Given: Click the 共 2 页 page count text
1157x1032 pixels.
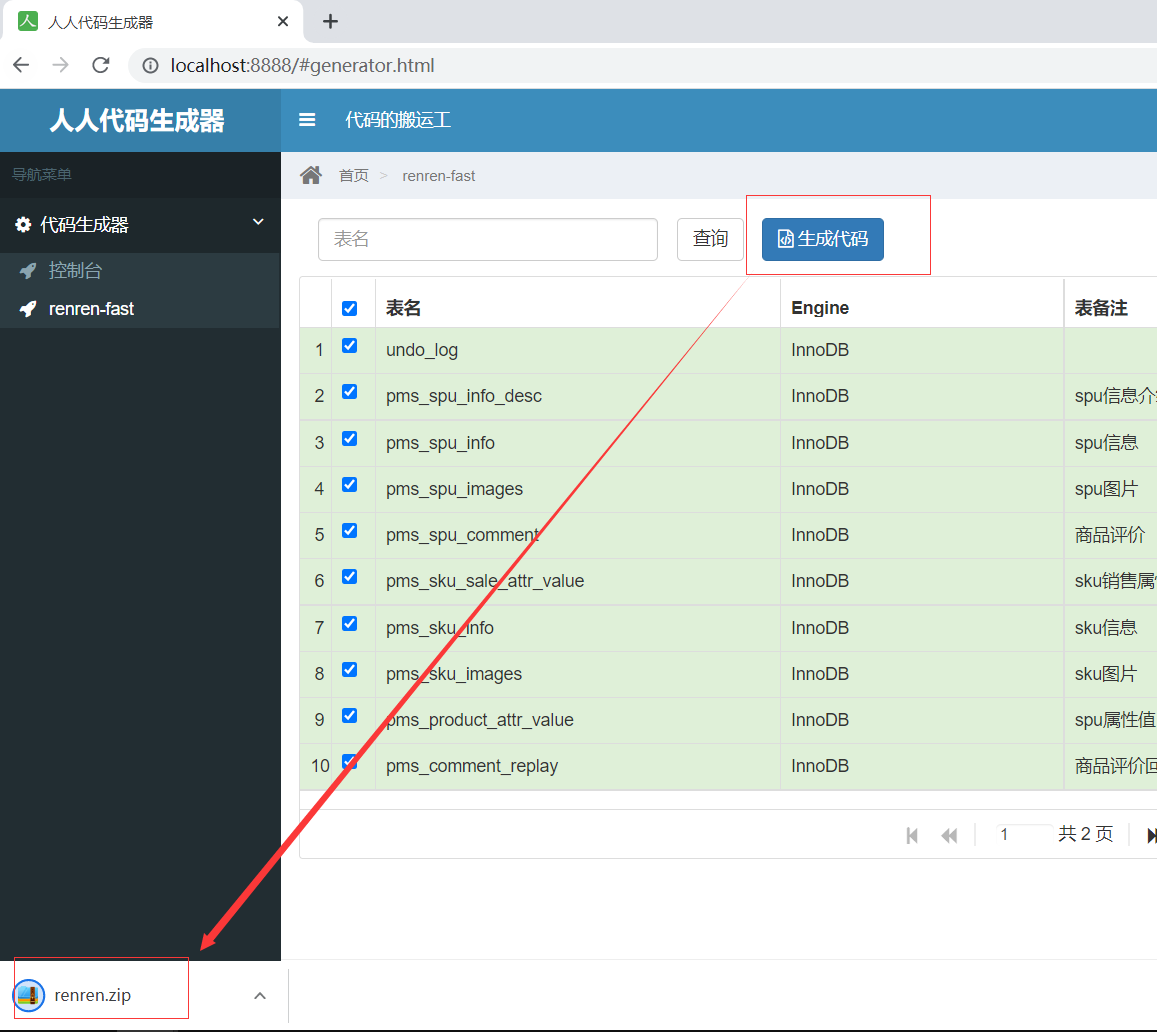Looking at the screenshot, I should [1085, 834].
